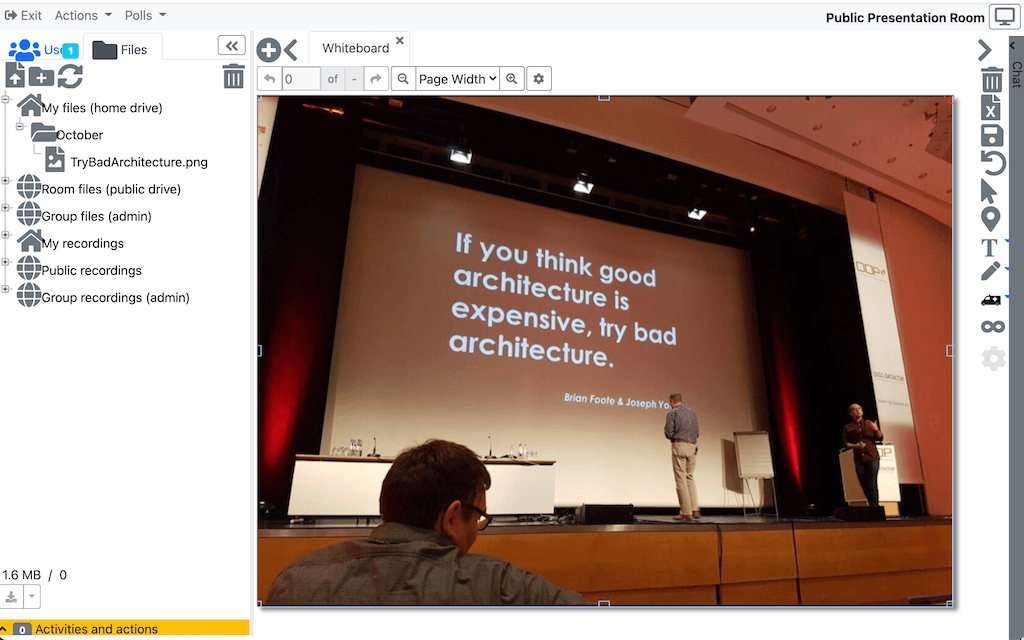This screenshot has height=640, width=1024.
Task: Click the page number input field
Action: pos(300,79)
